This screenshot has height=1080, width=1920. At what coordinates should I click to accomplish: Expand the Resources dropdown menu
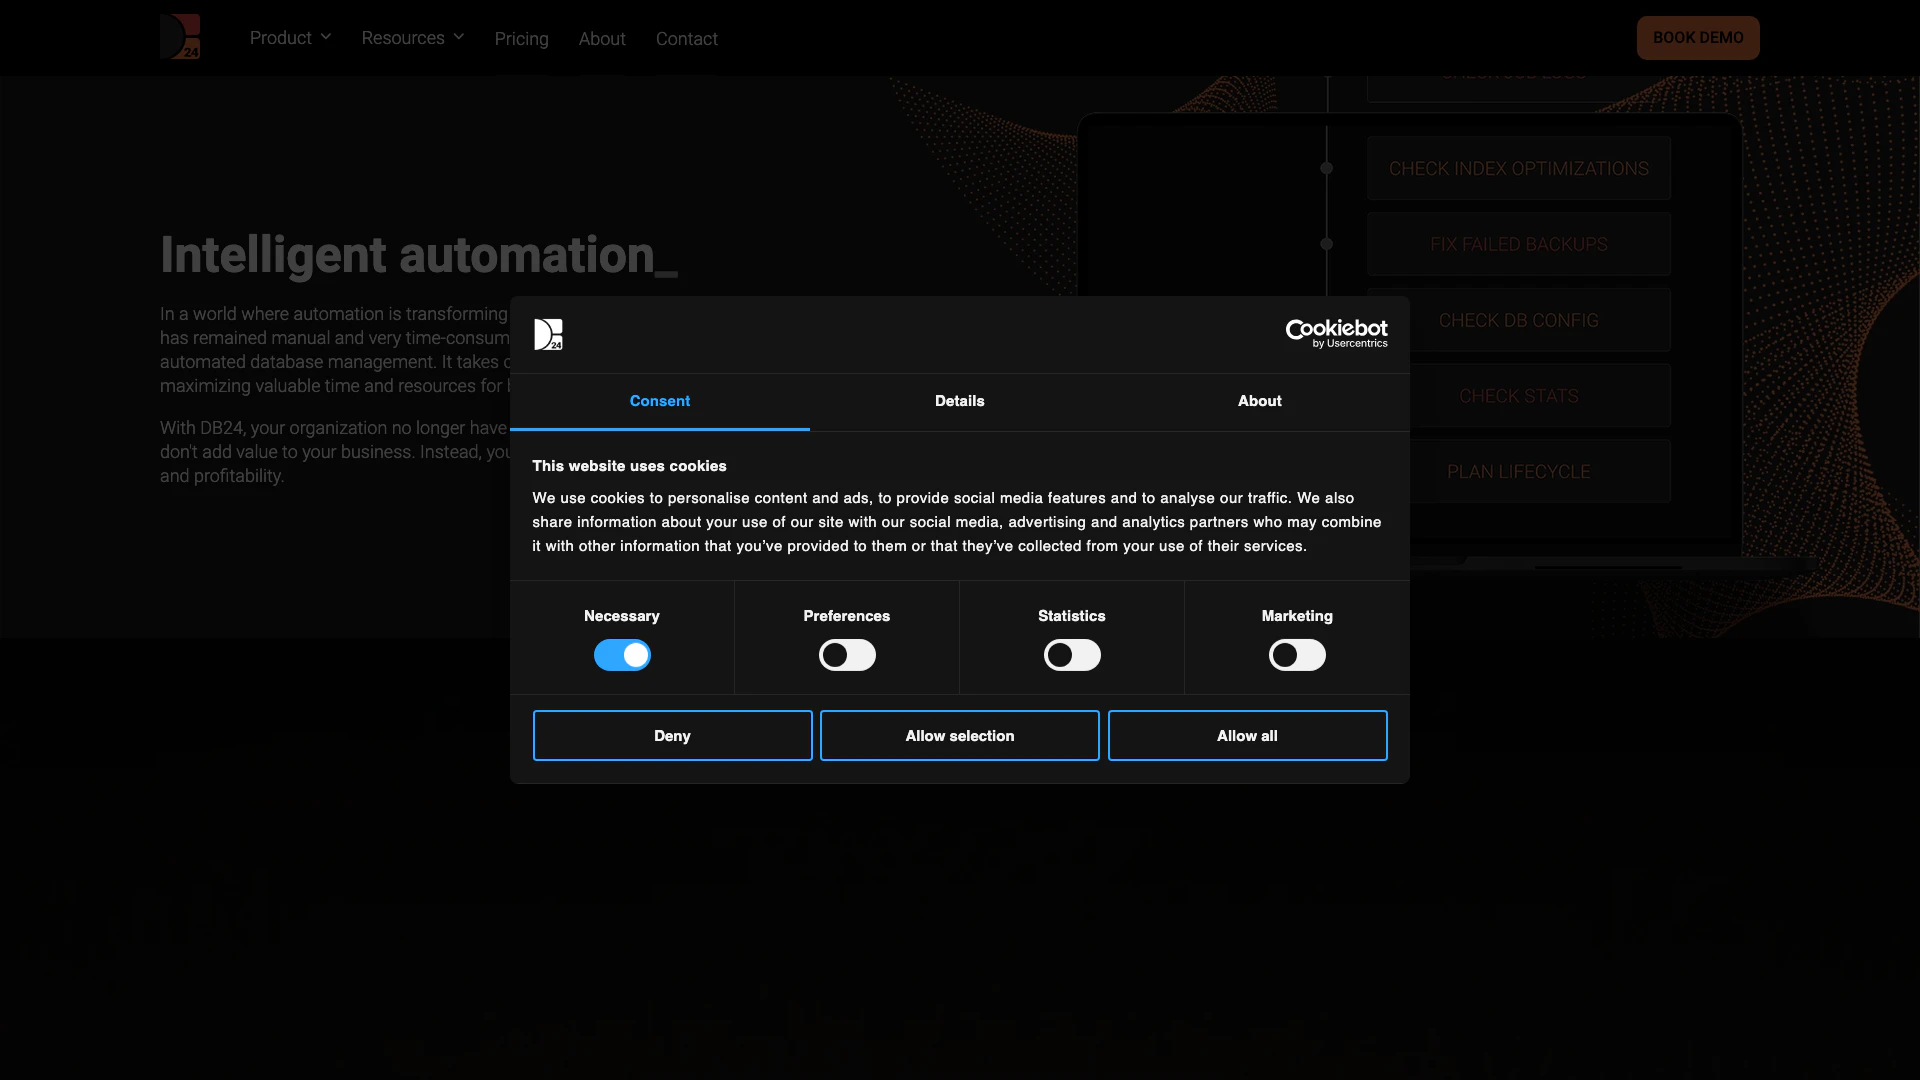click(403, 38)
